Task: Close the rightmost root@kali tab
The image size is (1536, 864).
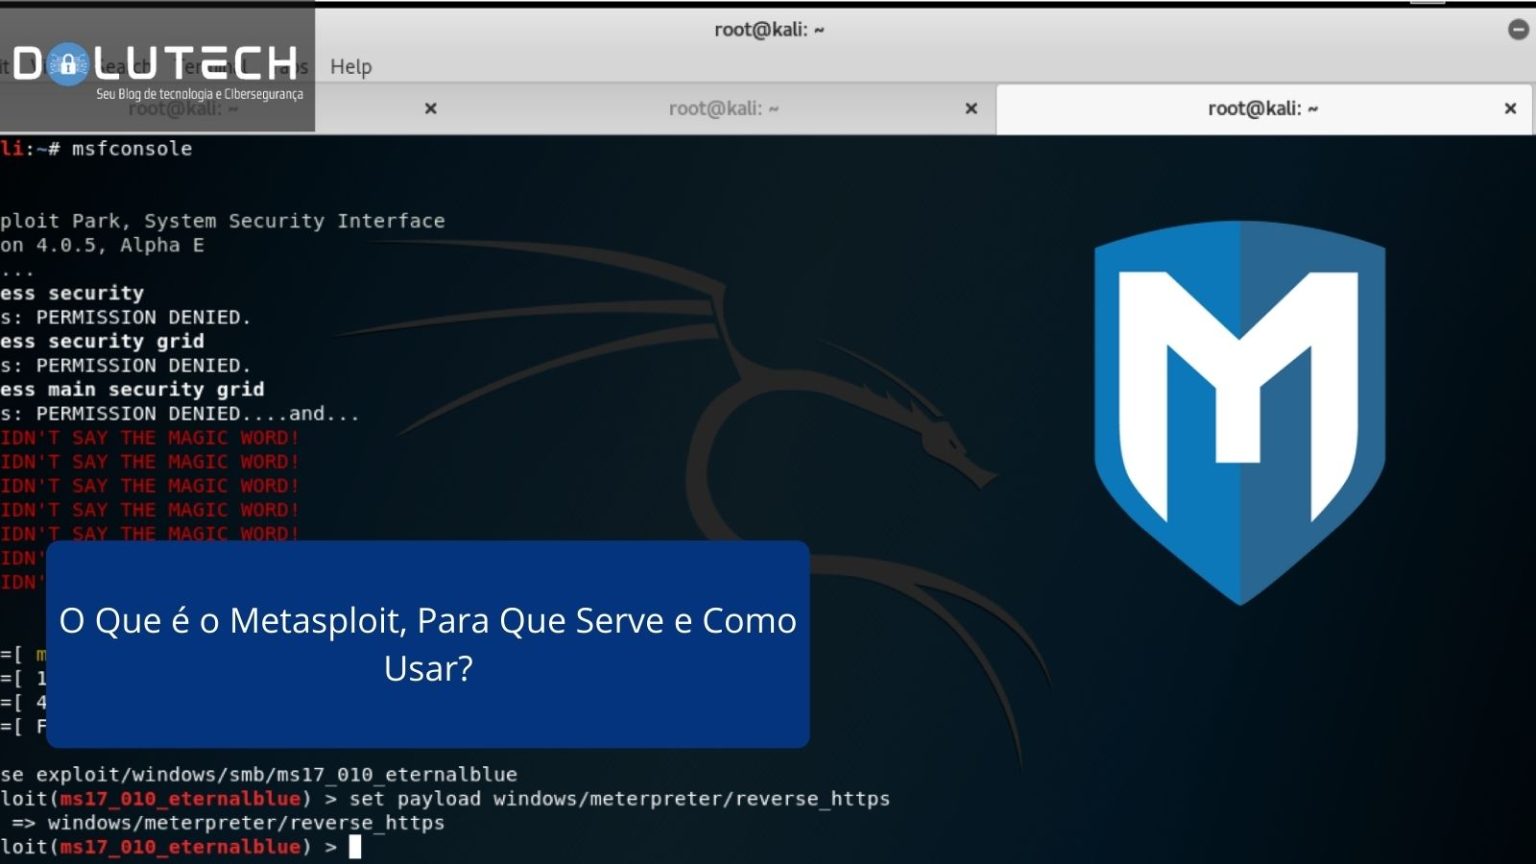Action: pyautogui.click(x=1510, y=108)
